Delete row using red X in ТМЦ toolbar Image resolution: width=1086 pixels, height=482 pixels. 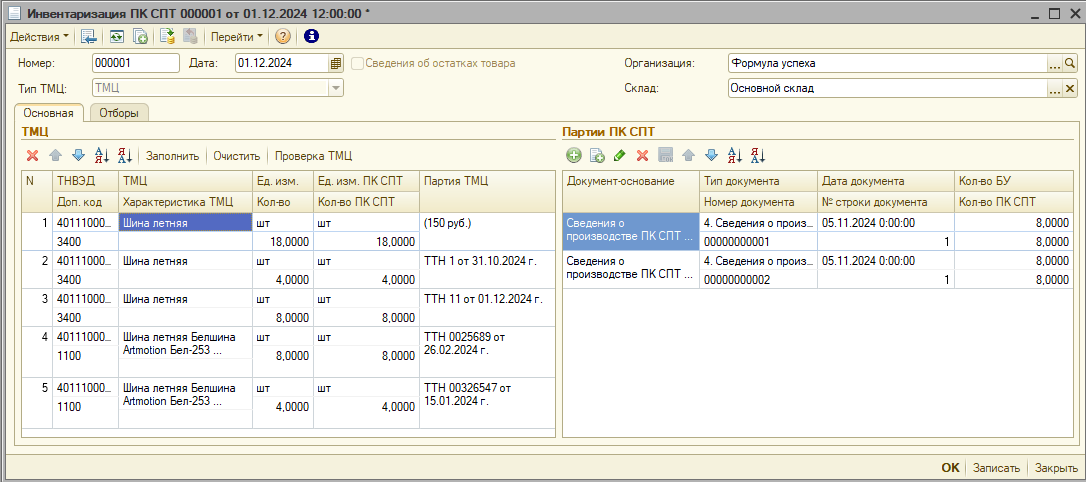pos(32,156)
